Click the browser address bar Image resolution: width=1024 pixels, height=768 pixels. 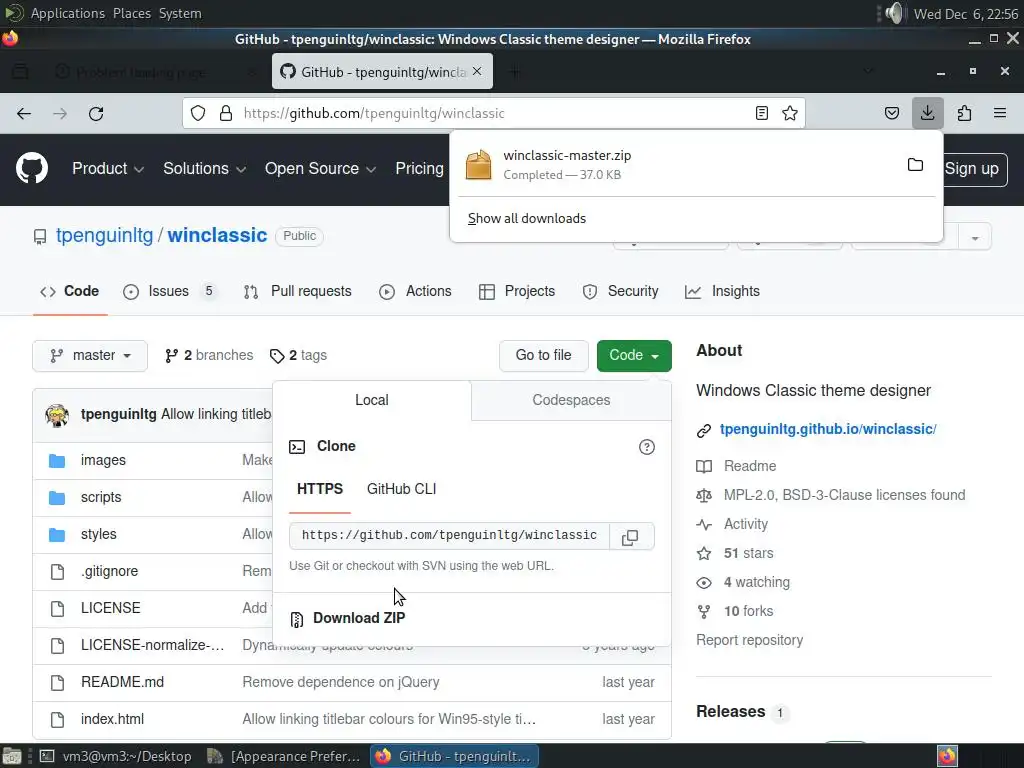pos(494,114)
